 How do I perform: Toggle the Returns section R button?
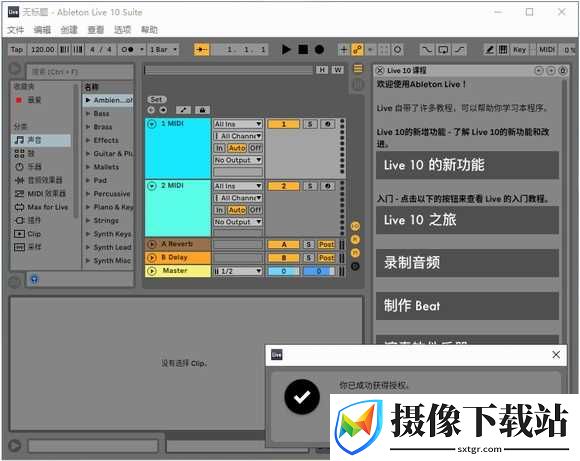tap(355, 239)
